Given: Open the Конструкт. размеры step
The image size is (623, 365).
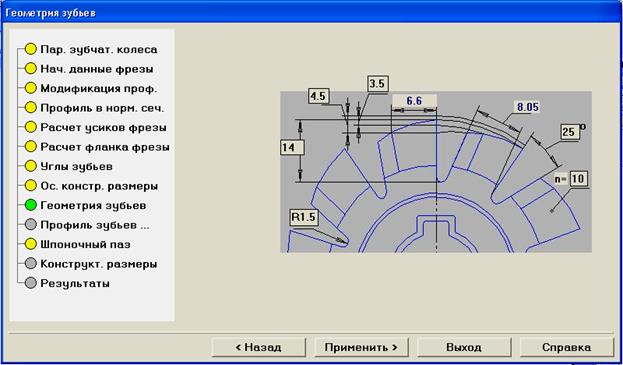Looking at the screenshot, I should click(x=99, y=264).
